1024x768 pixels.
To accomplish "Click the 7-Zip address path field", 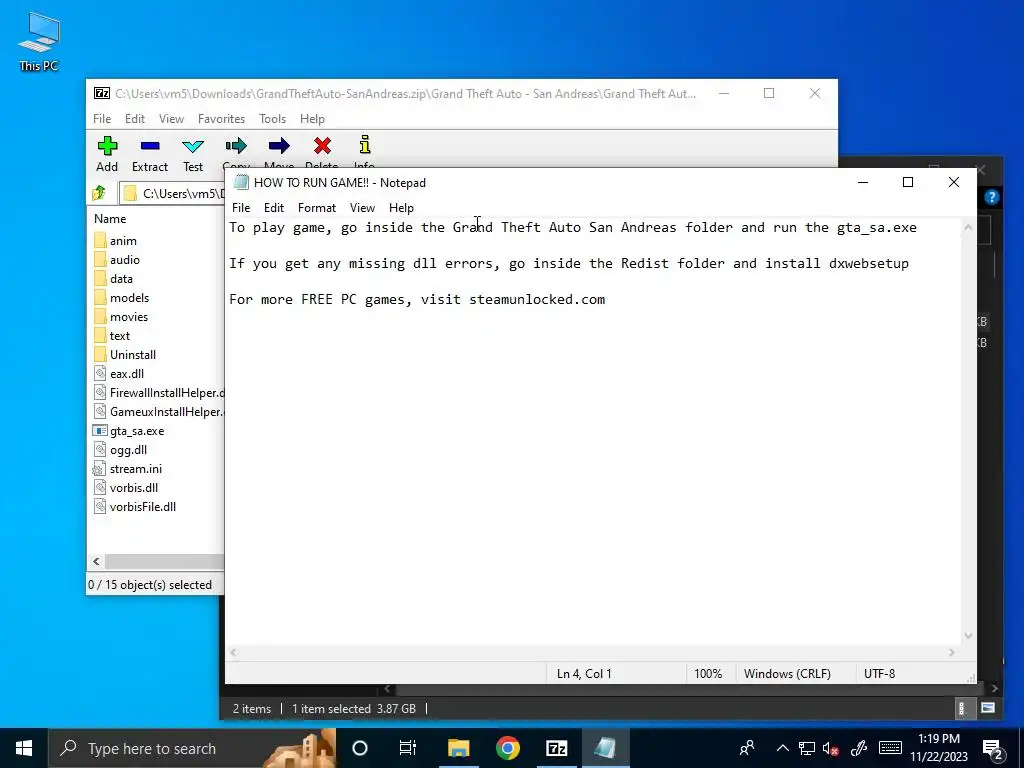I will point(173,193).
